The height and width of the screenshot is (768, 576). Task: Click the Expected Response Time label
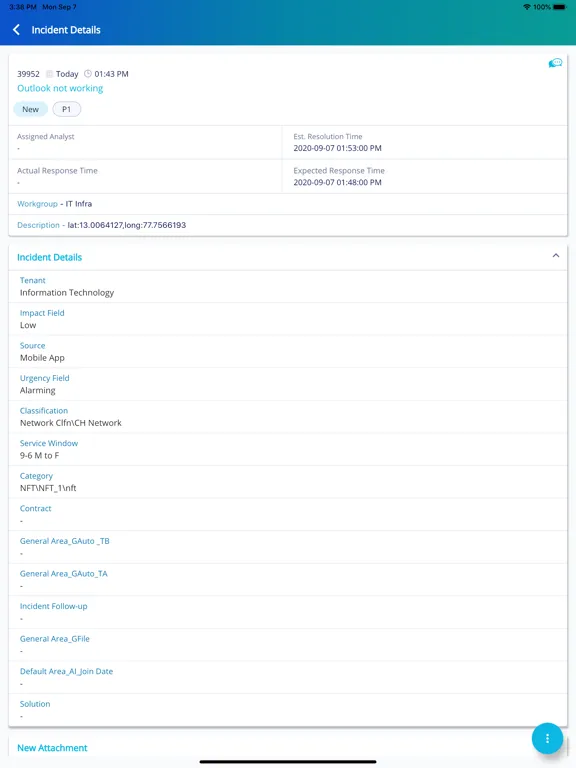click(x=339, y=171)
